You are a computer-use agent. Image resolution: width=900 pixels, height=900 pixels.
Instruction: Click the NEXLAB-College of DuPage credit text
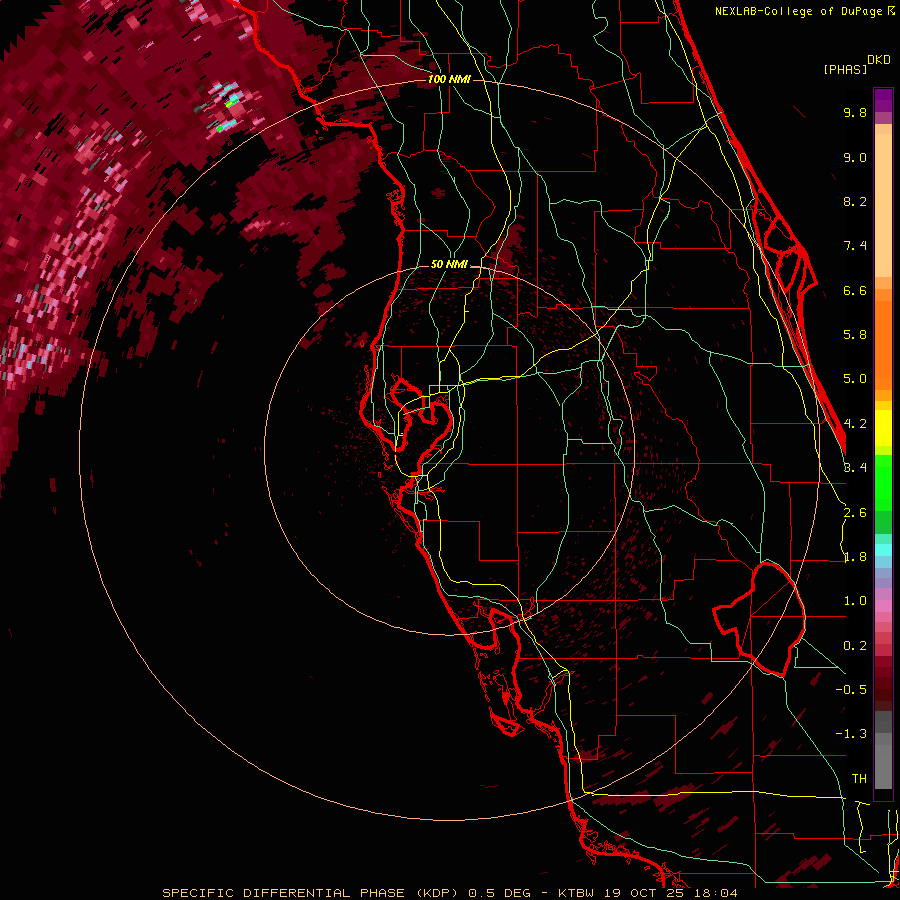798,11
